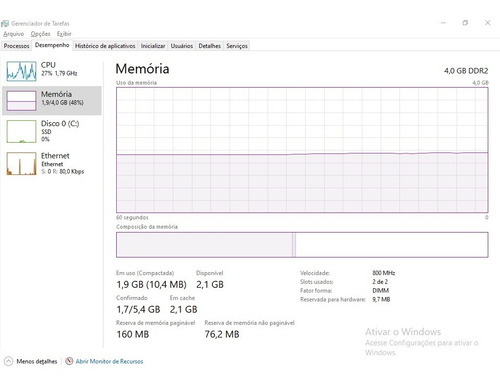Screen dimensions: 500x387
Task: Click the Resource Monitor gauge icon
Action: click(x=69, y=361)
